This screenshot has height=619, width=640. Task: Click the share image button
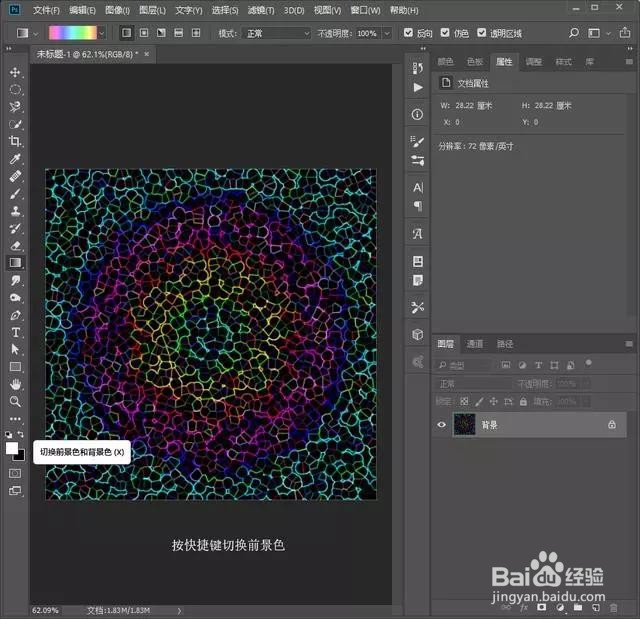pos(625,32)
